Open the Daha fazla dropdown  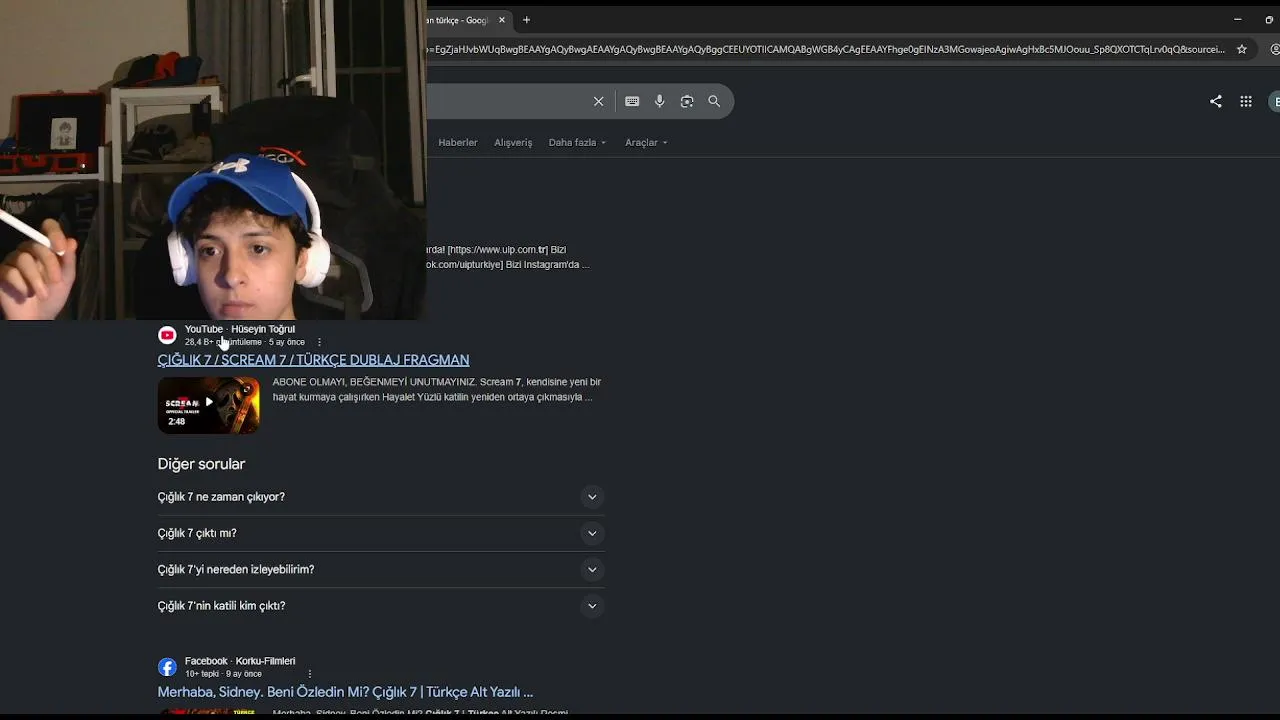577,142
